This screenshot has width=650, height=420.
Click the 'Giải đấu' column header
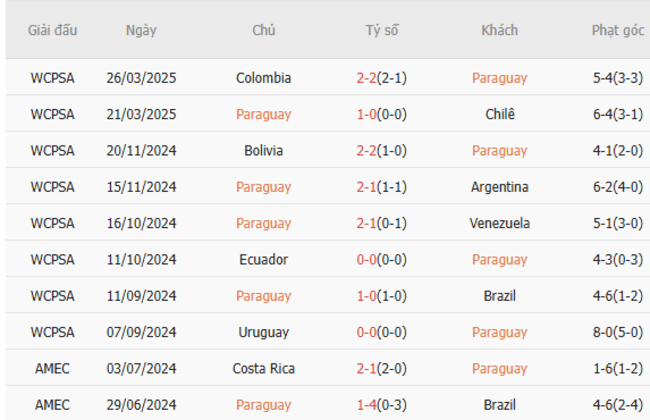click(x=52, y=30)
